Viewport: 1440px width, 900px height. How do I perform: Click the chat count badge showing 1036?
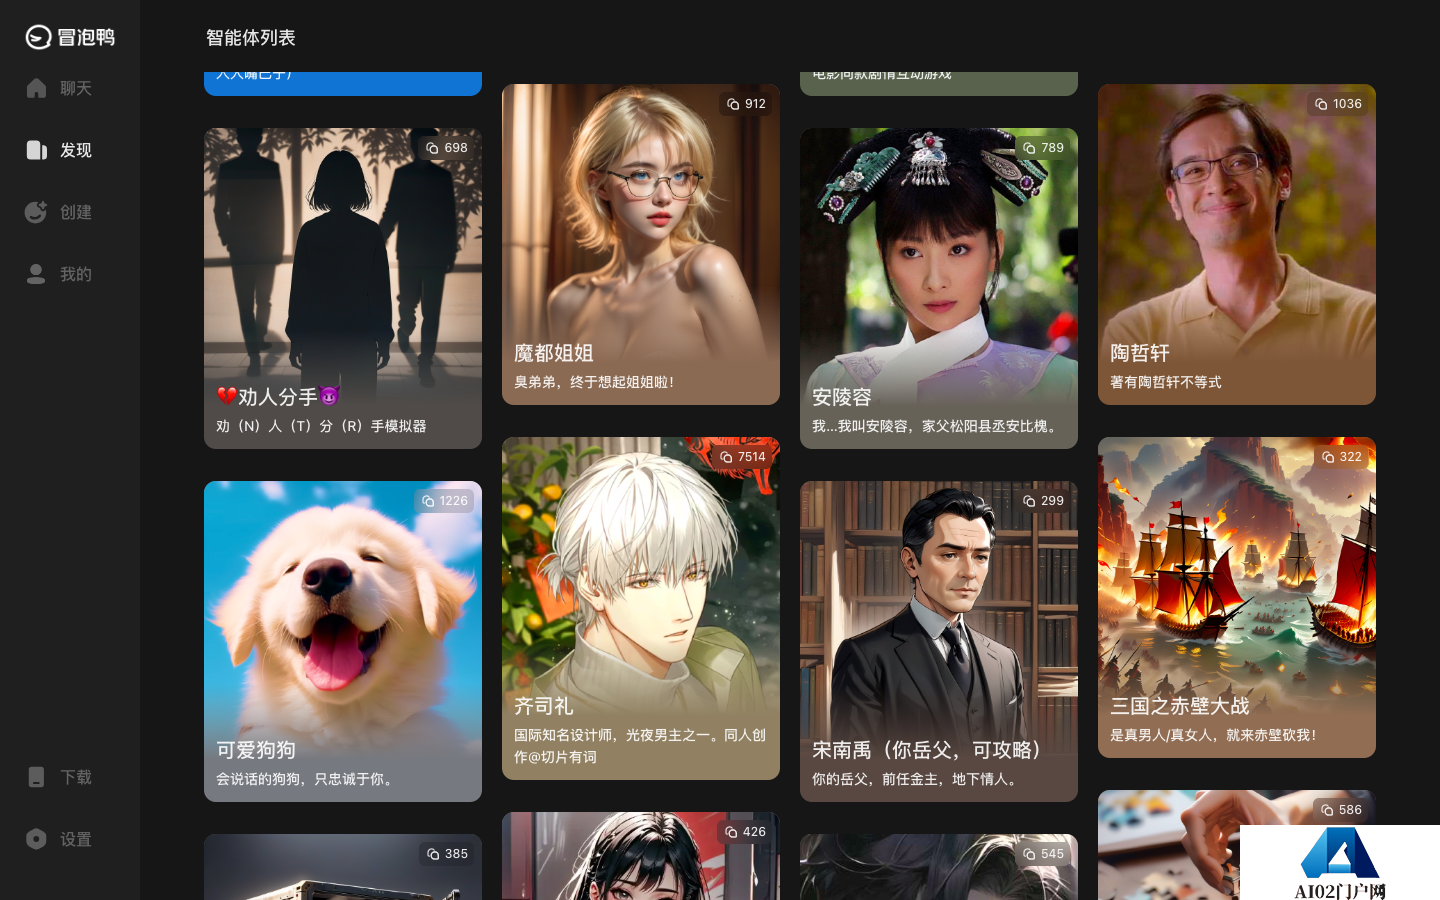(x=1338, y=104)
